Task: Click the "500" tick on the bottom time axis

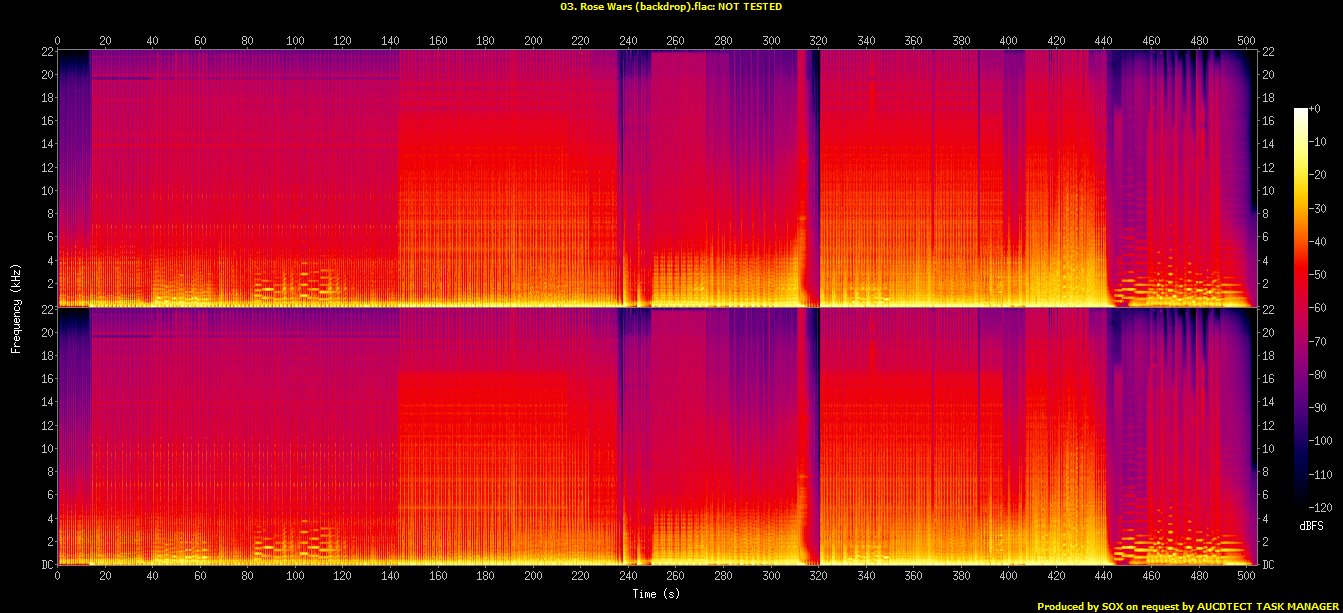Action: tap(1245, 575)
